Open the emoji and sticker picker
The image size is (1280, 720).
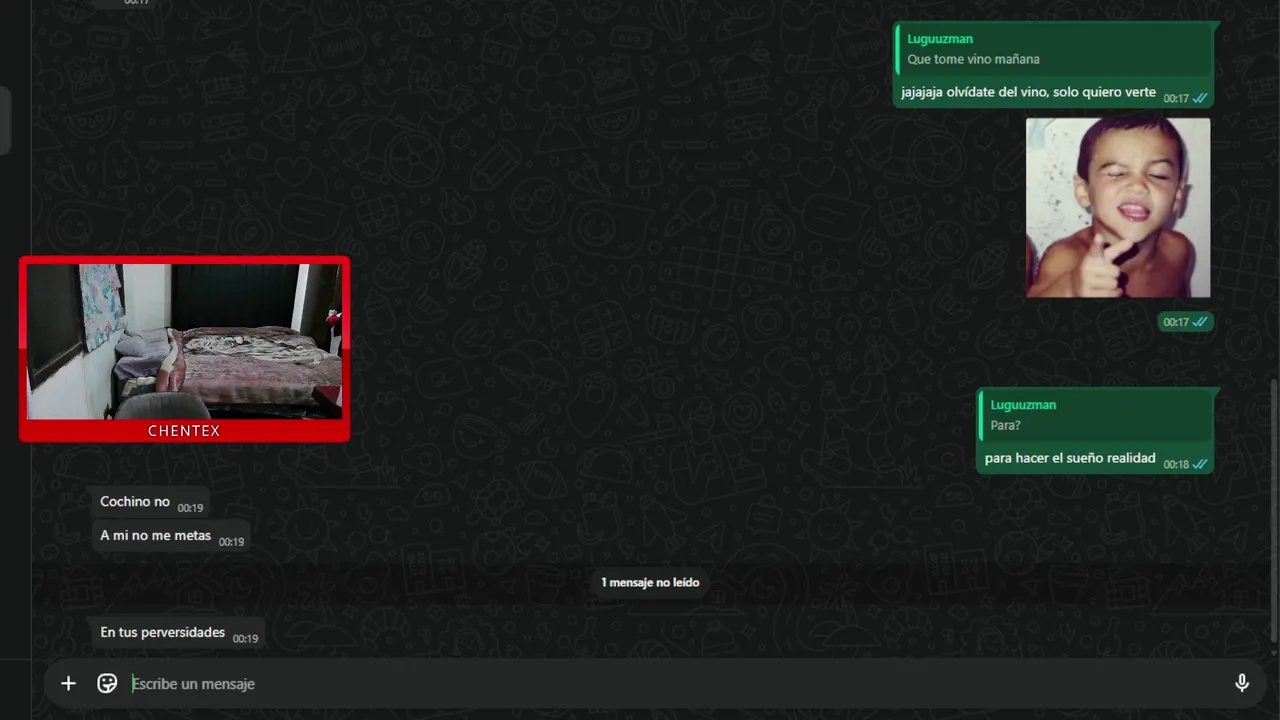tap(107, 684)
